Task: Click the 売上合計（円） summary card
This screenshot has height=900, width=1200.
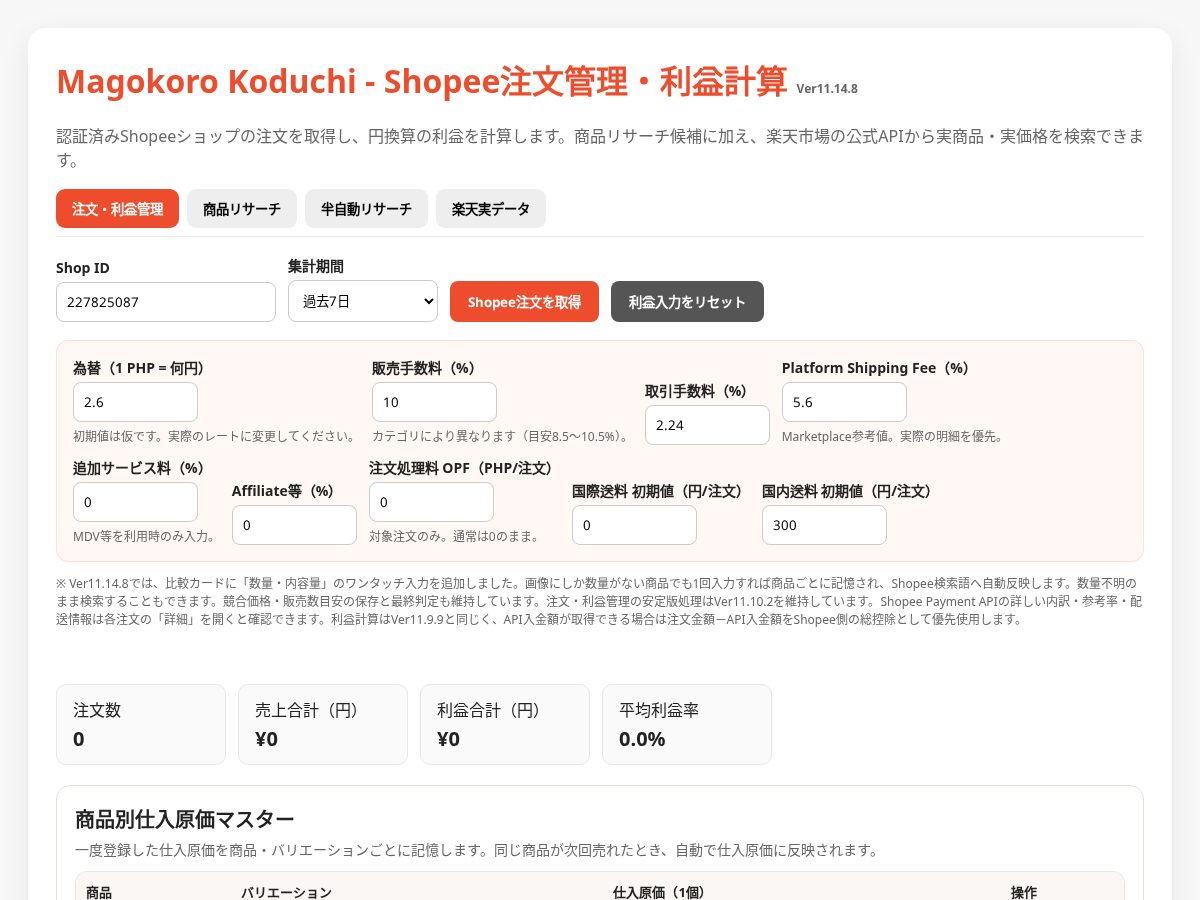Action: [x=323, y=724]
